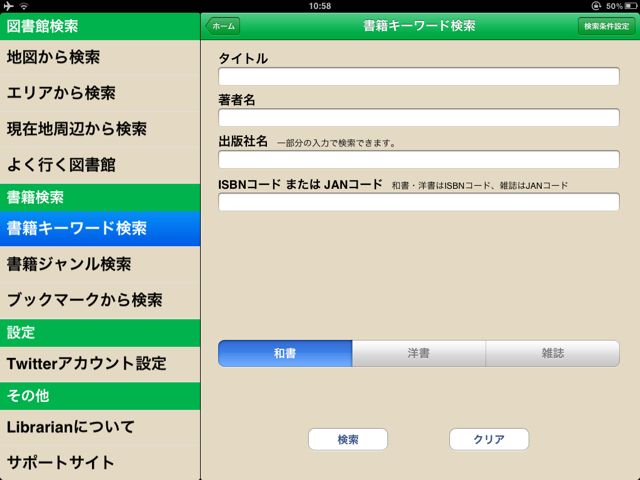Select the 和書 segment

click(285, 353)
